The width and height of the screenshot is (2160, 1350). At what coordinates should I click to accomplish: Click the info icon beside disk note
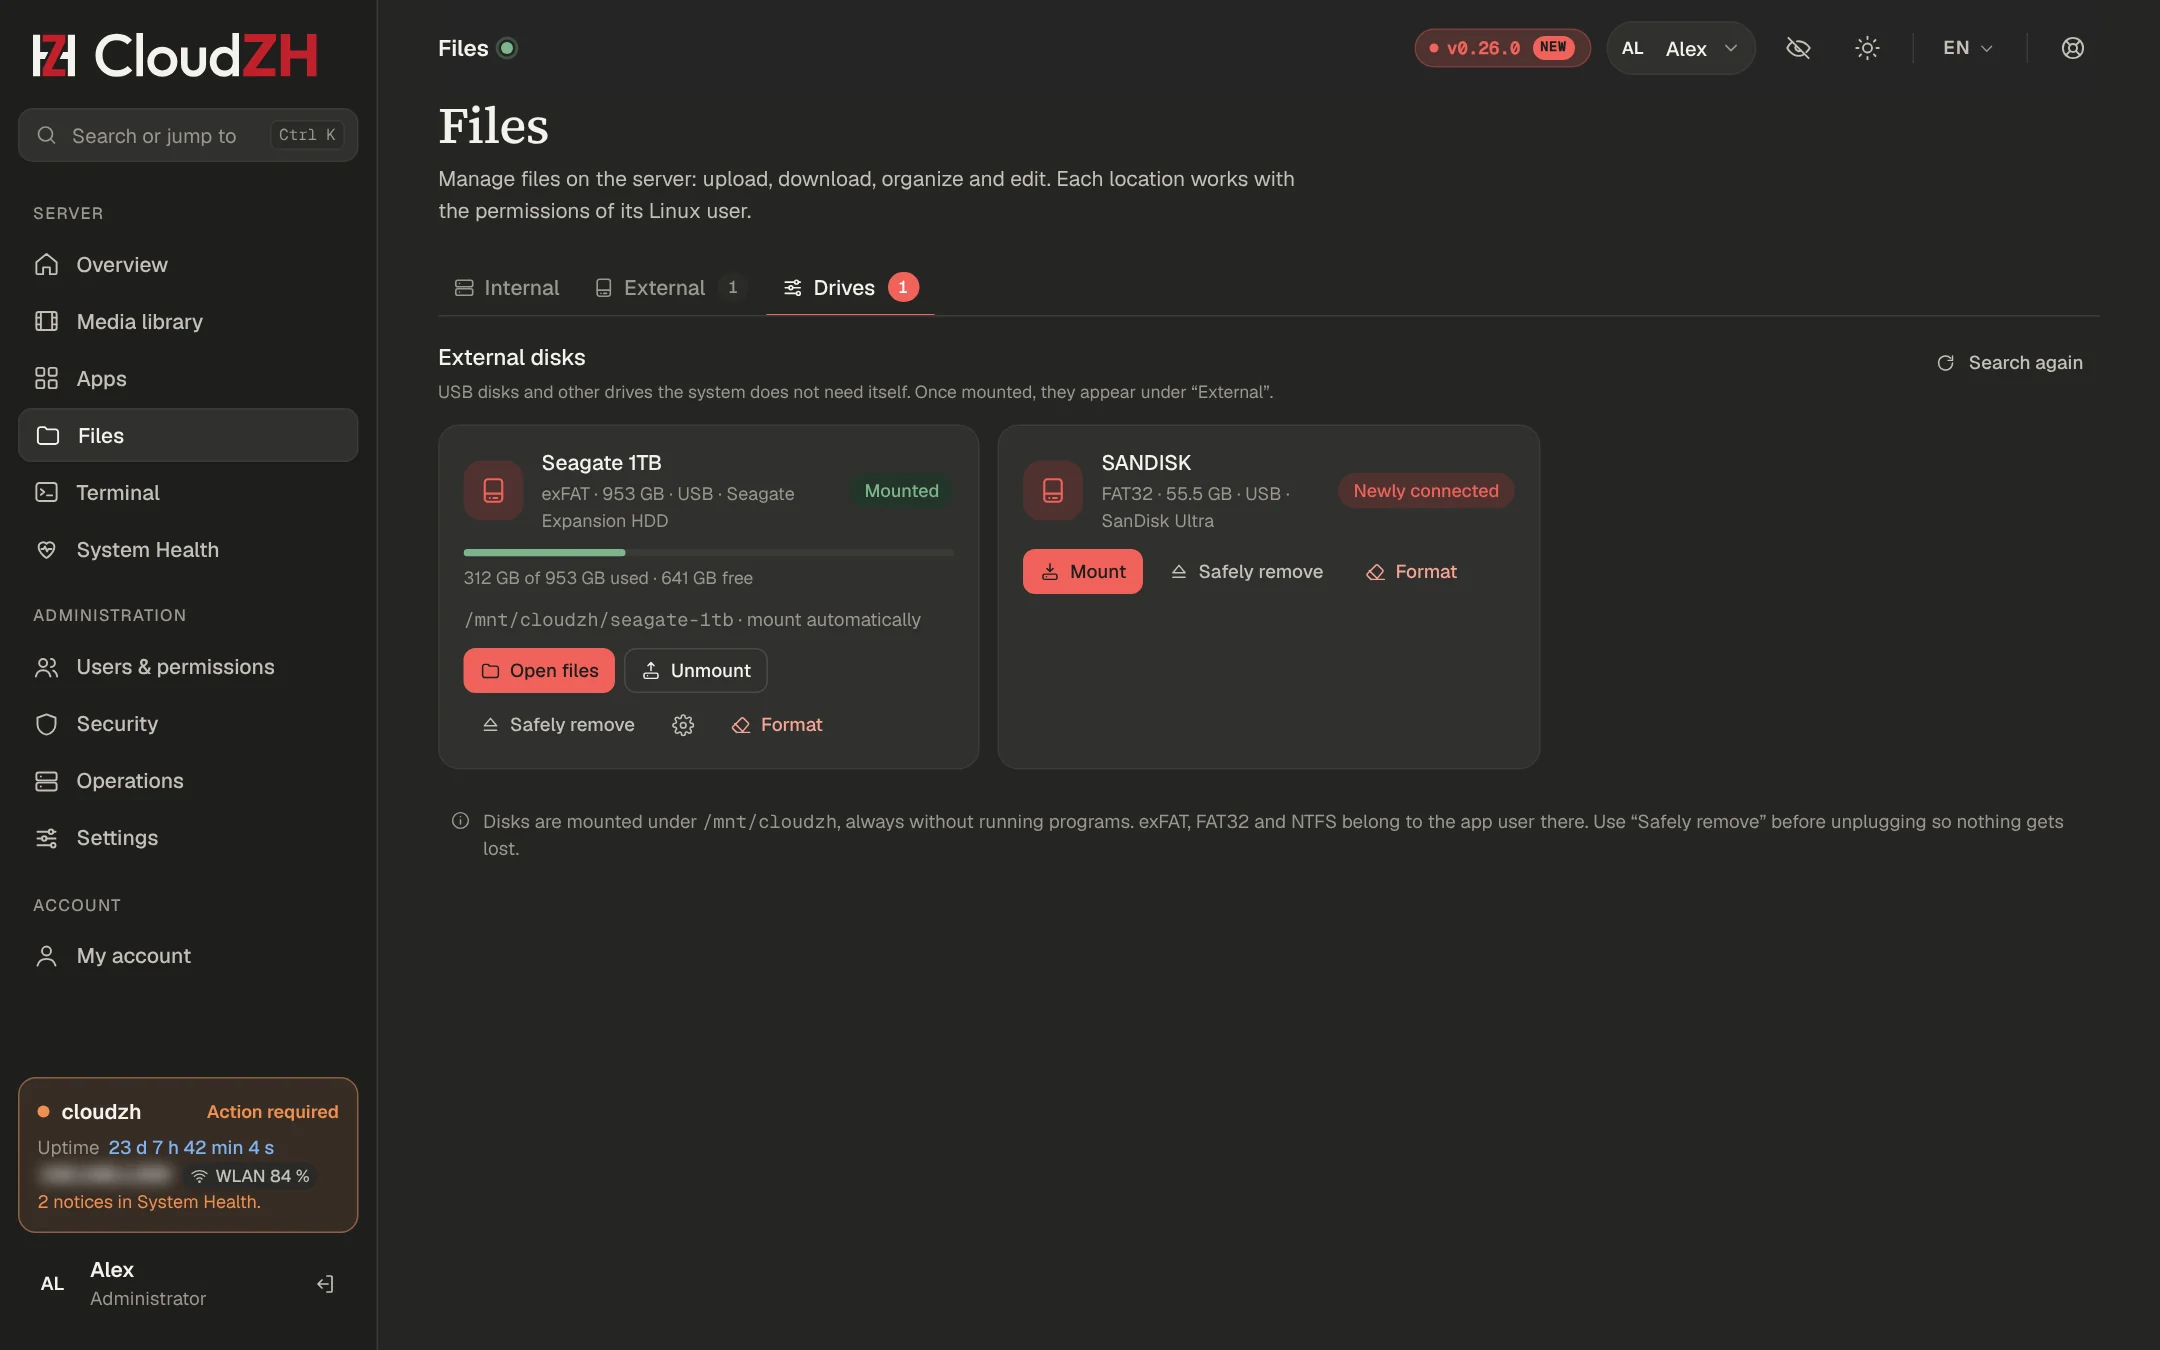click(x=460, y=821)
